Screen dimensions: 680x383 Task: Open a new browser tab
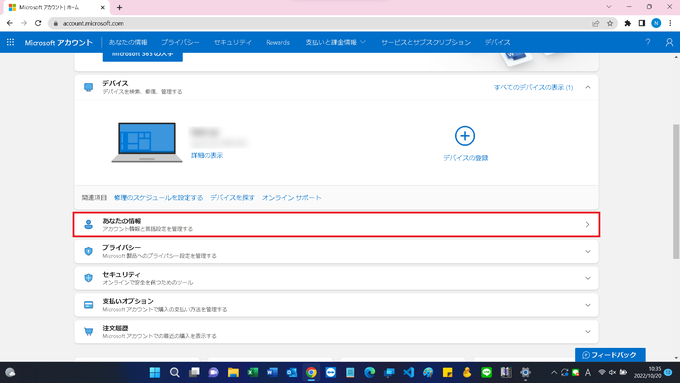(x=119, y=7)
